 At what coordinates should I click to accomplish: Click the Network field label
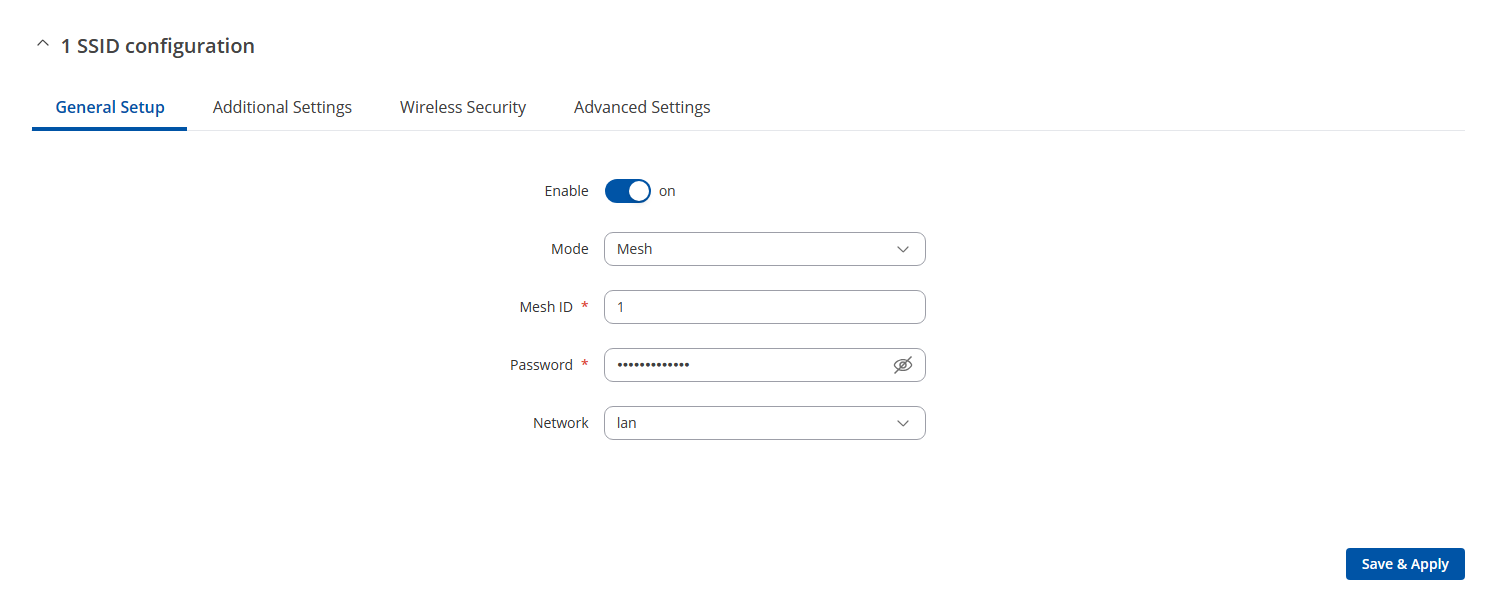point(561,423)
